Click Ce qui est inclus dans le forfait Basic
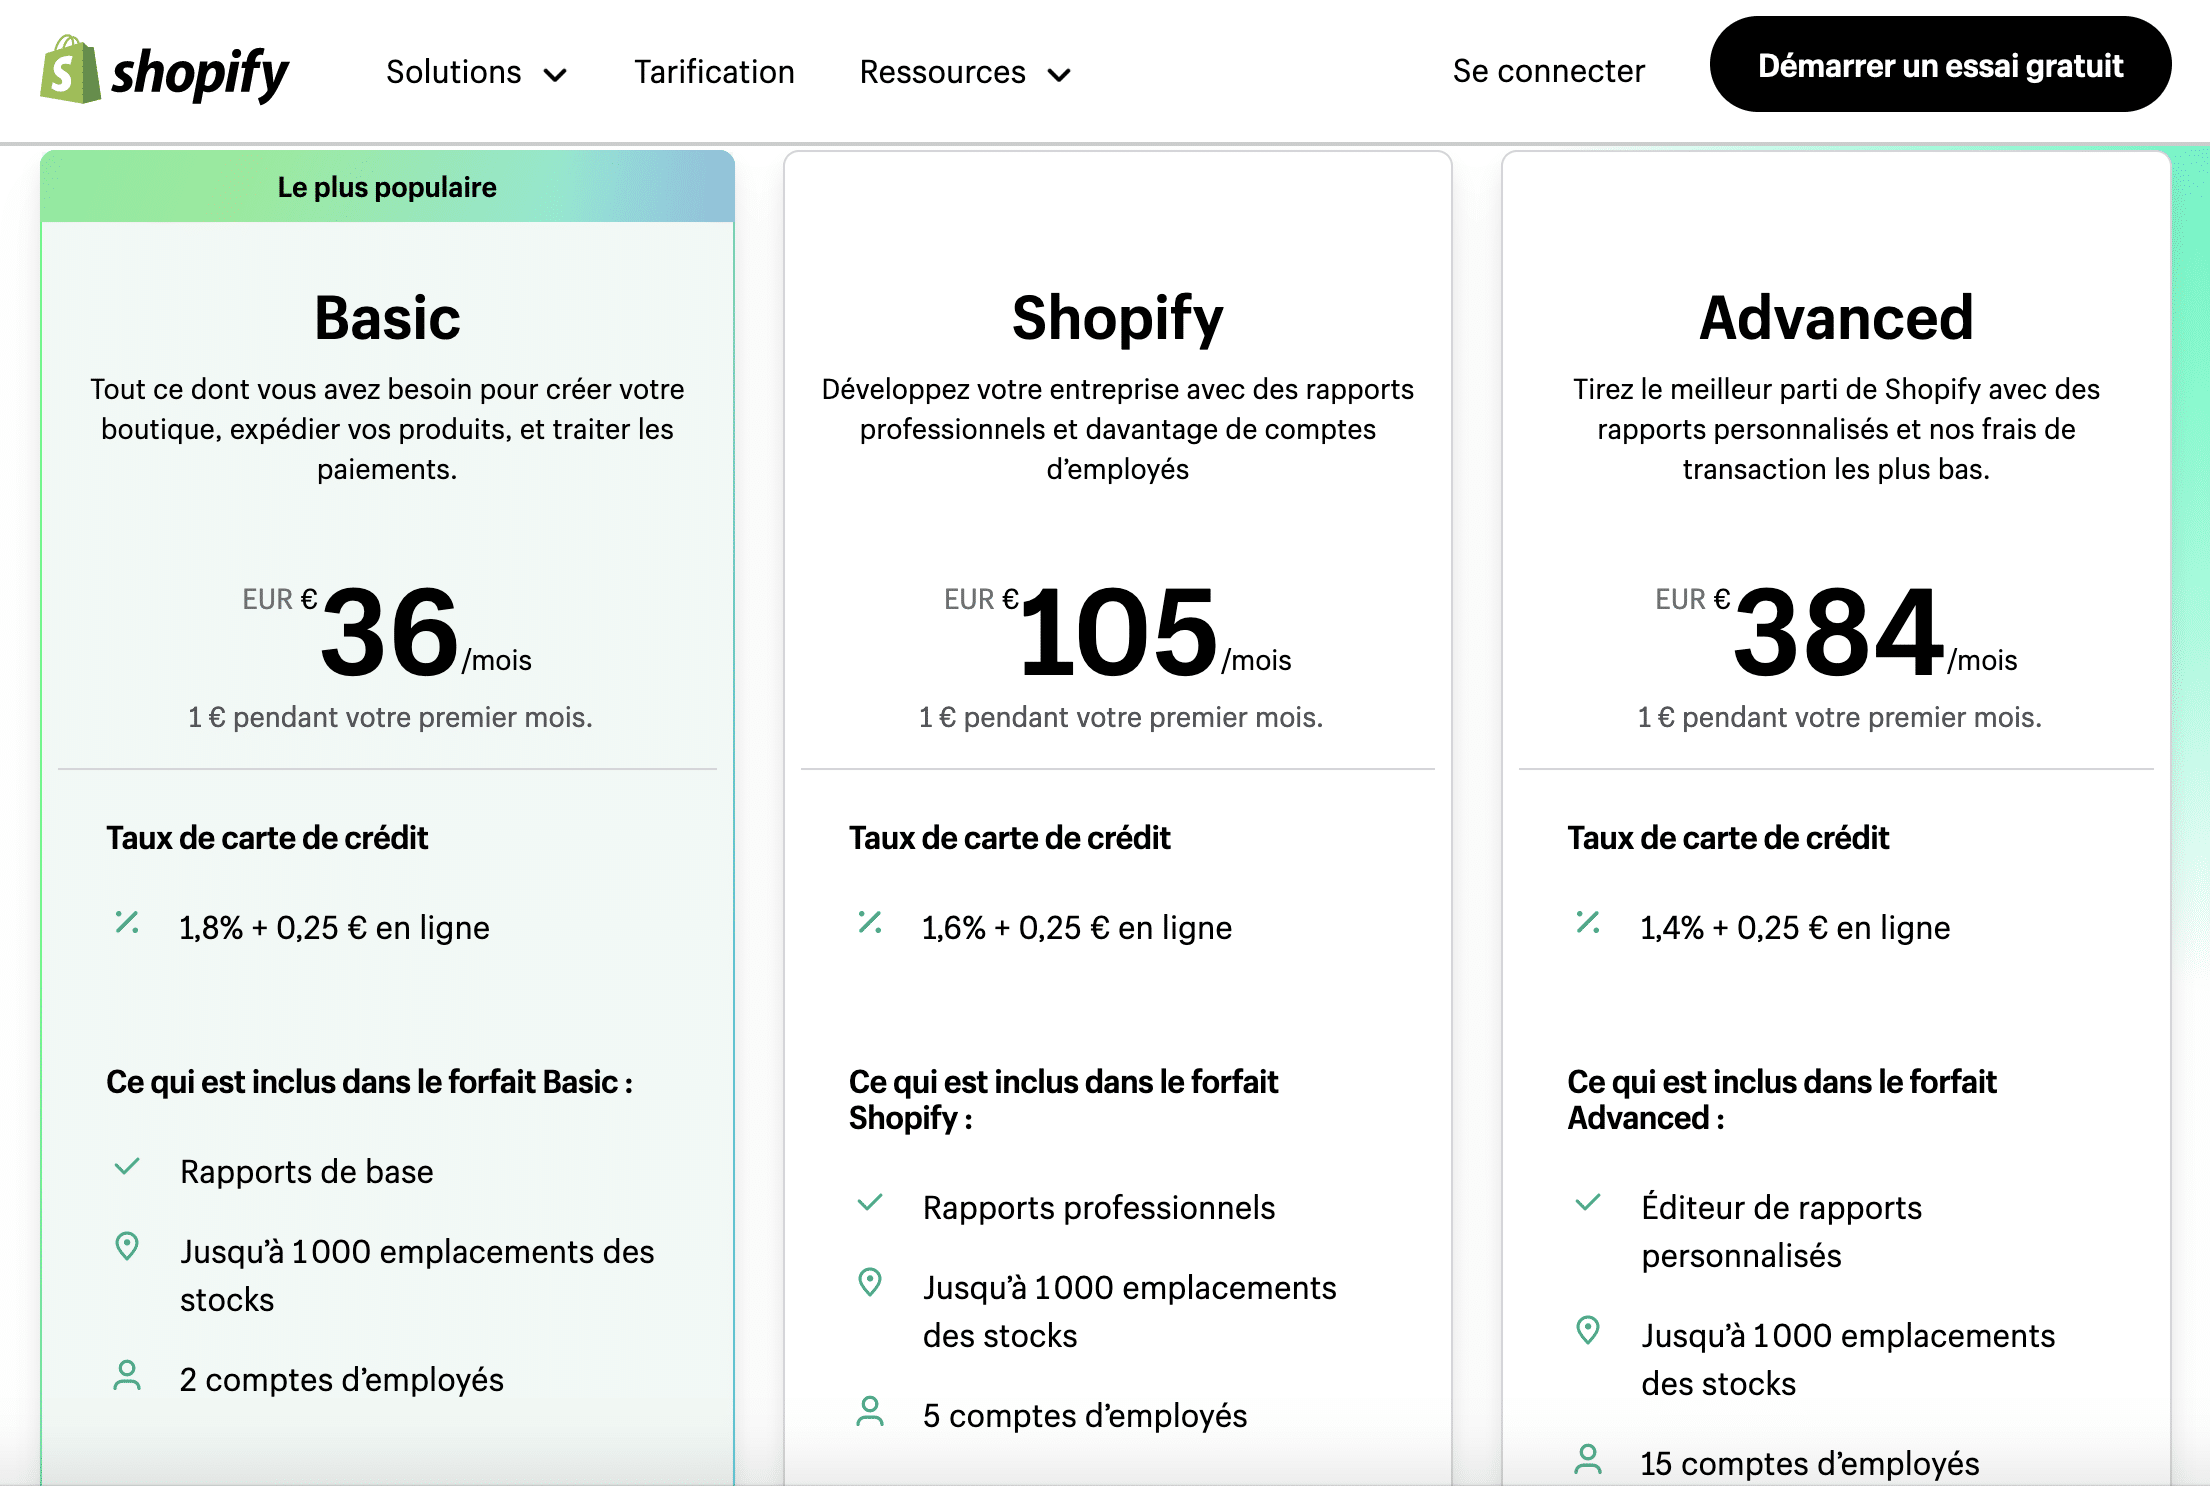Screen dimensions: 2210x1486 click(370, 1082)
